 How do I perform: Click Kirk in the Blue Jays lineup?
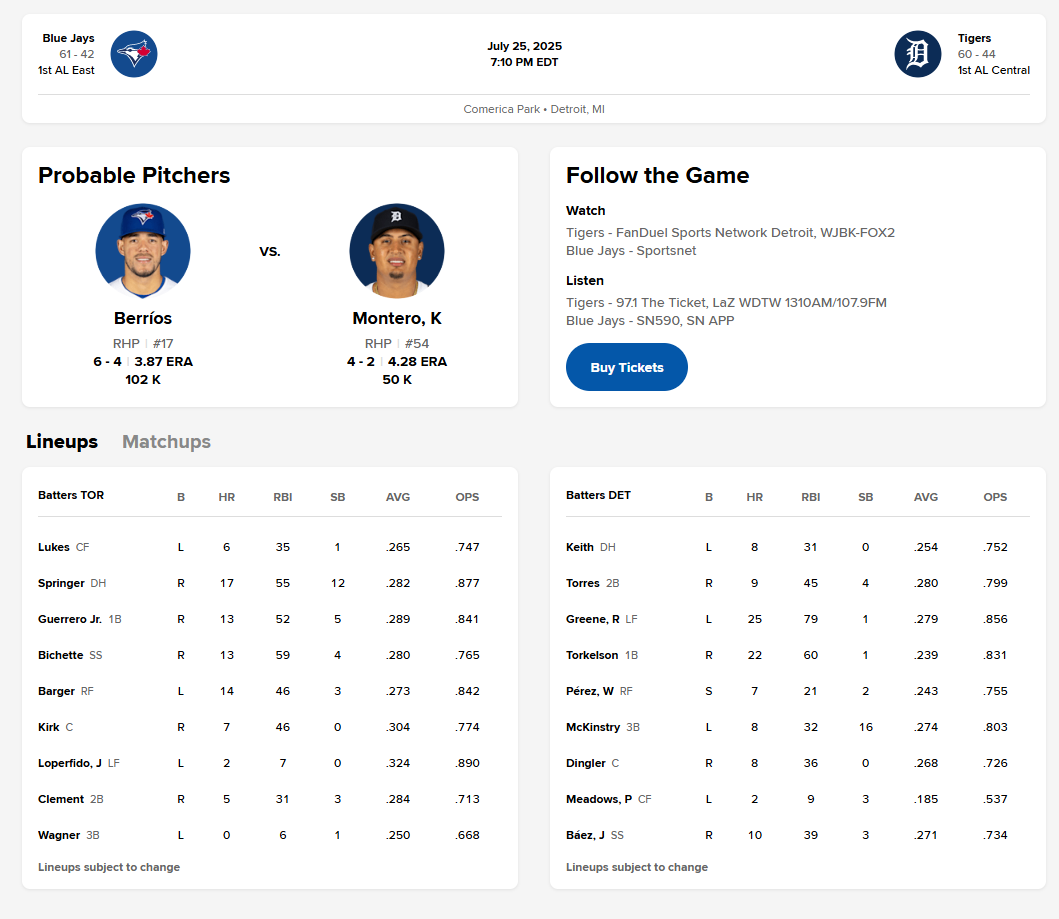(x=49, y=727)
